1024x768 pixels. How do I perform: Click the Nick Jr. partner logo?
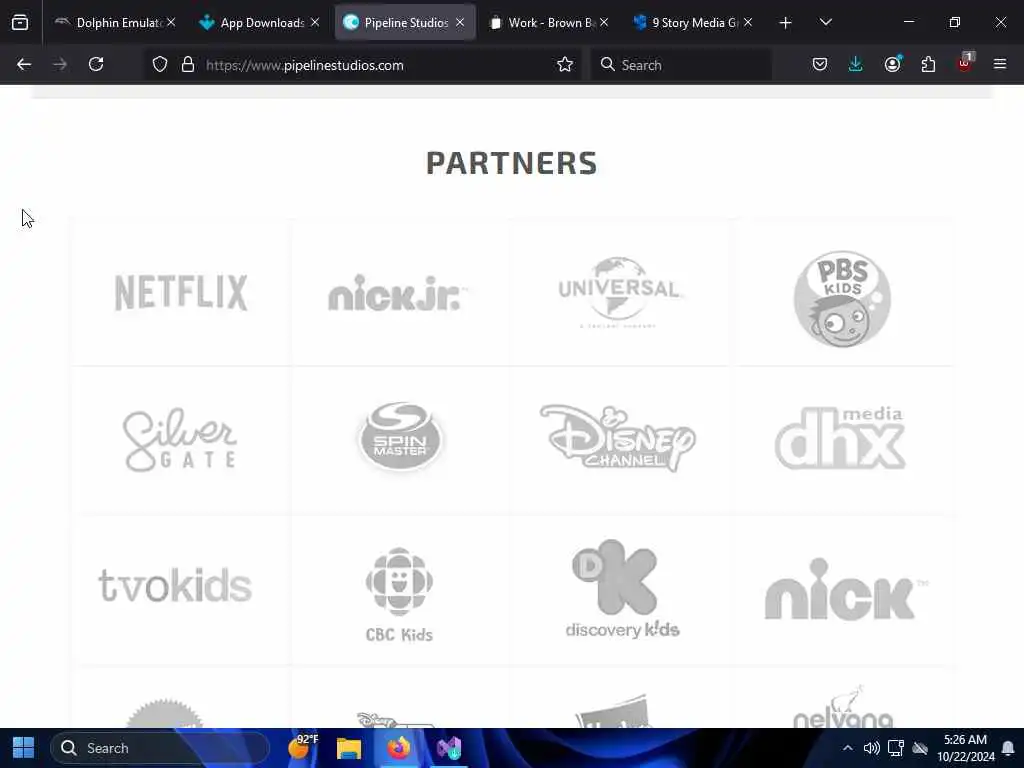(397, 293)
